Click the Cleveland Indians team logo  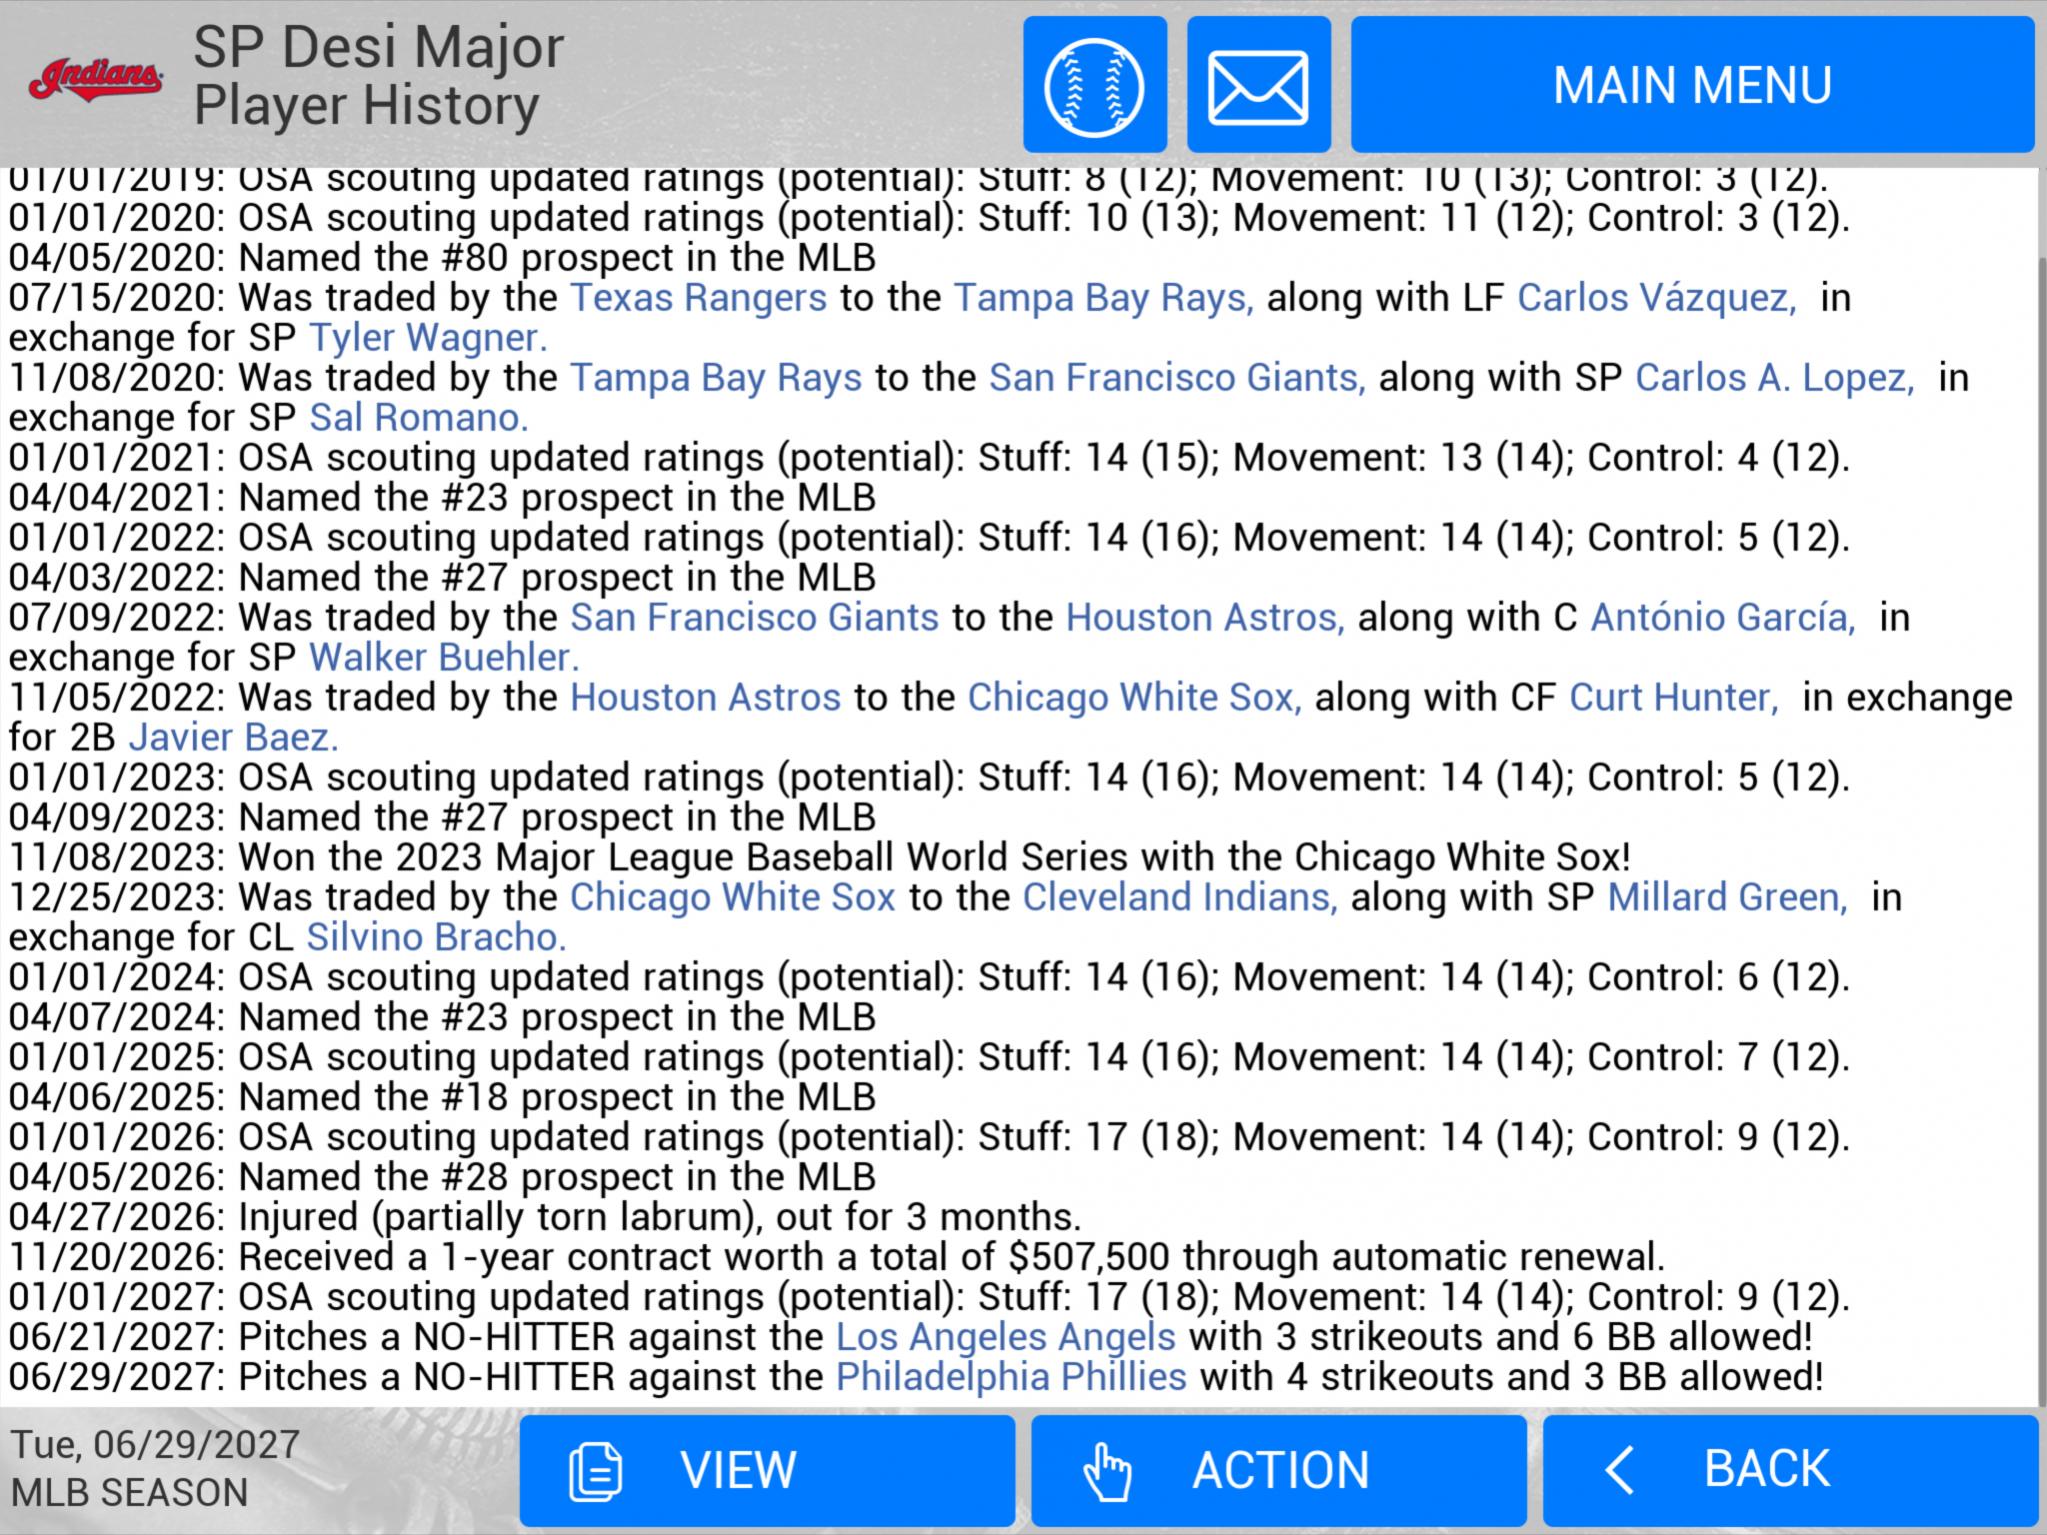(95, 80)
